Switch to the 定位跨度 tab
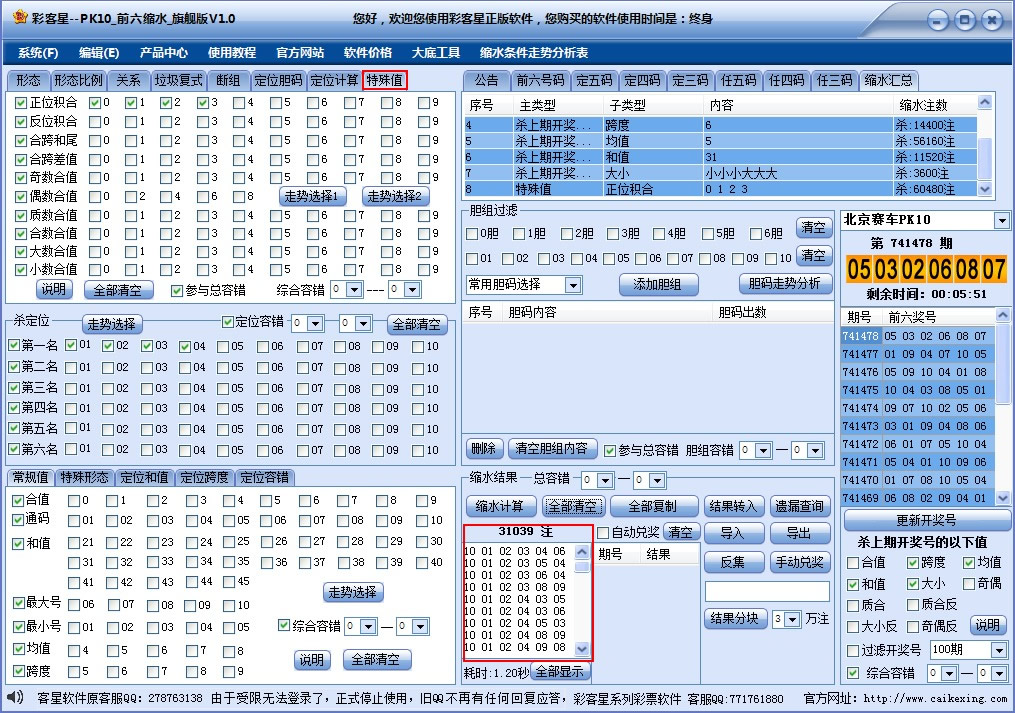Viewport: 1015px width, 713px height. [207, 478]
